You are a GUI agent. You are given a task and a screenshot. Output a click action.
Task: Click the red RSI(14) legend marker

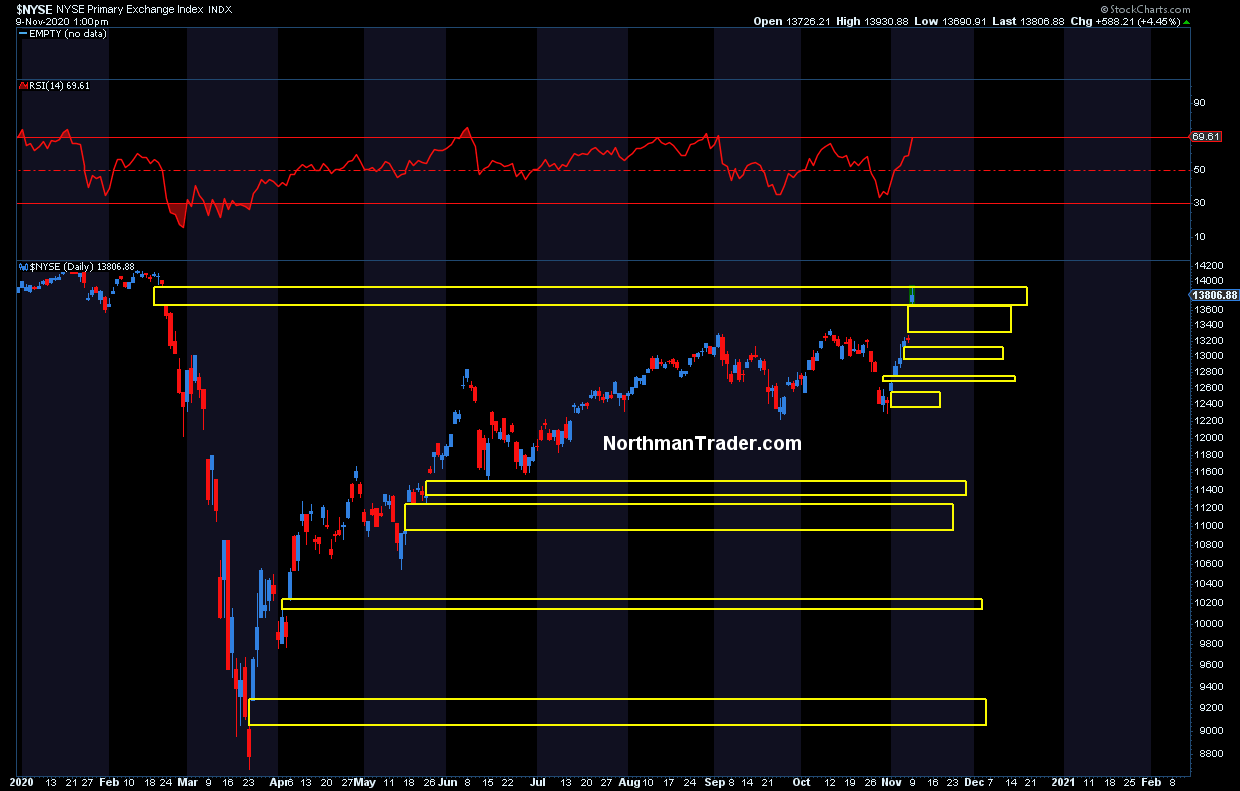[22, 86]
